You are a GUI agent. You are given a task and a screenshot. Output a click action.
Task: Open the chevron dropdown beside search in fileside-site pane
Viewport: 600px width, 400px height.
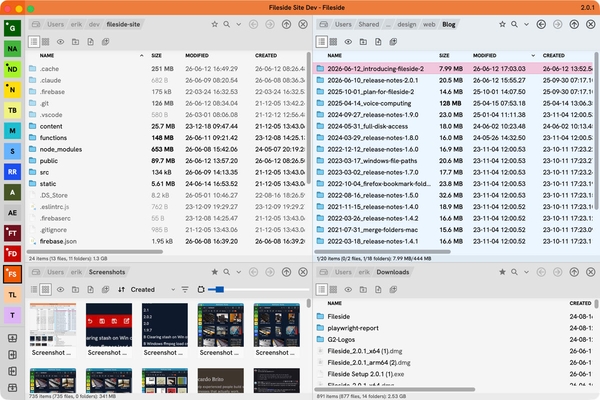(239, 24)
